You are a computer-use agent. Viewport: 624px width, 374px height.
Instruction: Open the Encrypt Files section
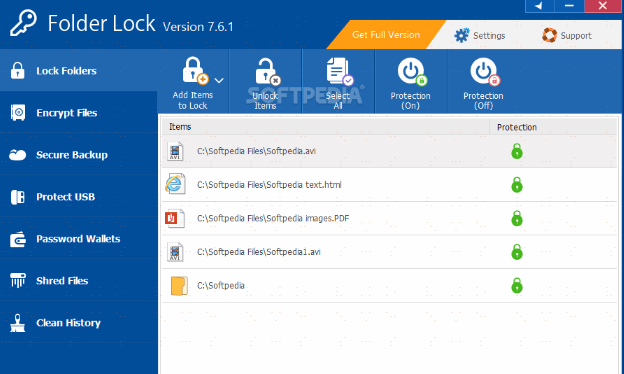point(79,113)
